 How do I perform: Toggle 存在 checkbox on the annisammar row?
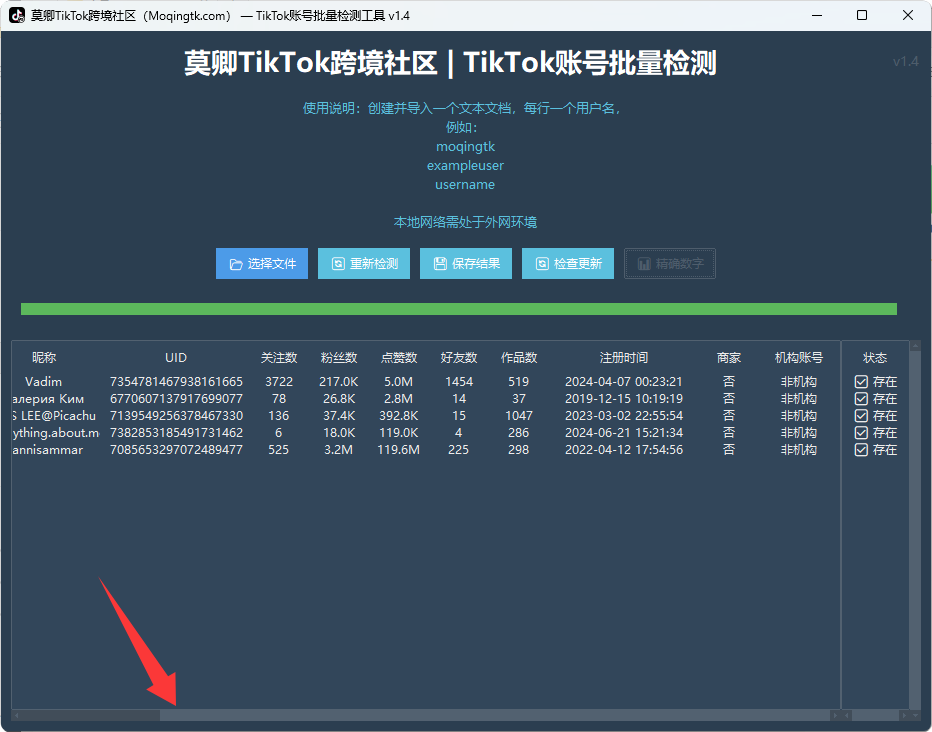point(859,449)
